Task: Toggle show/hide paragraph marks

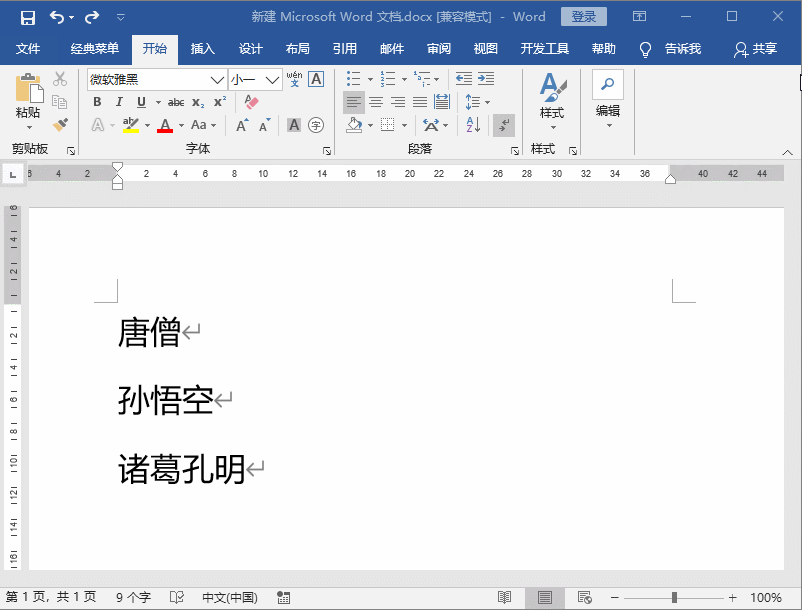Action: tap(504, 125)
